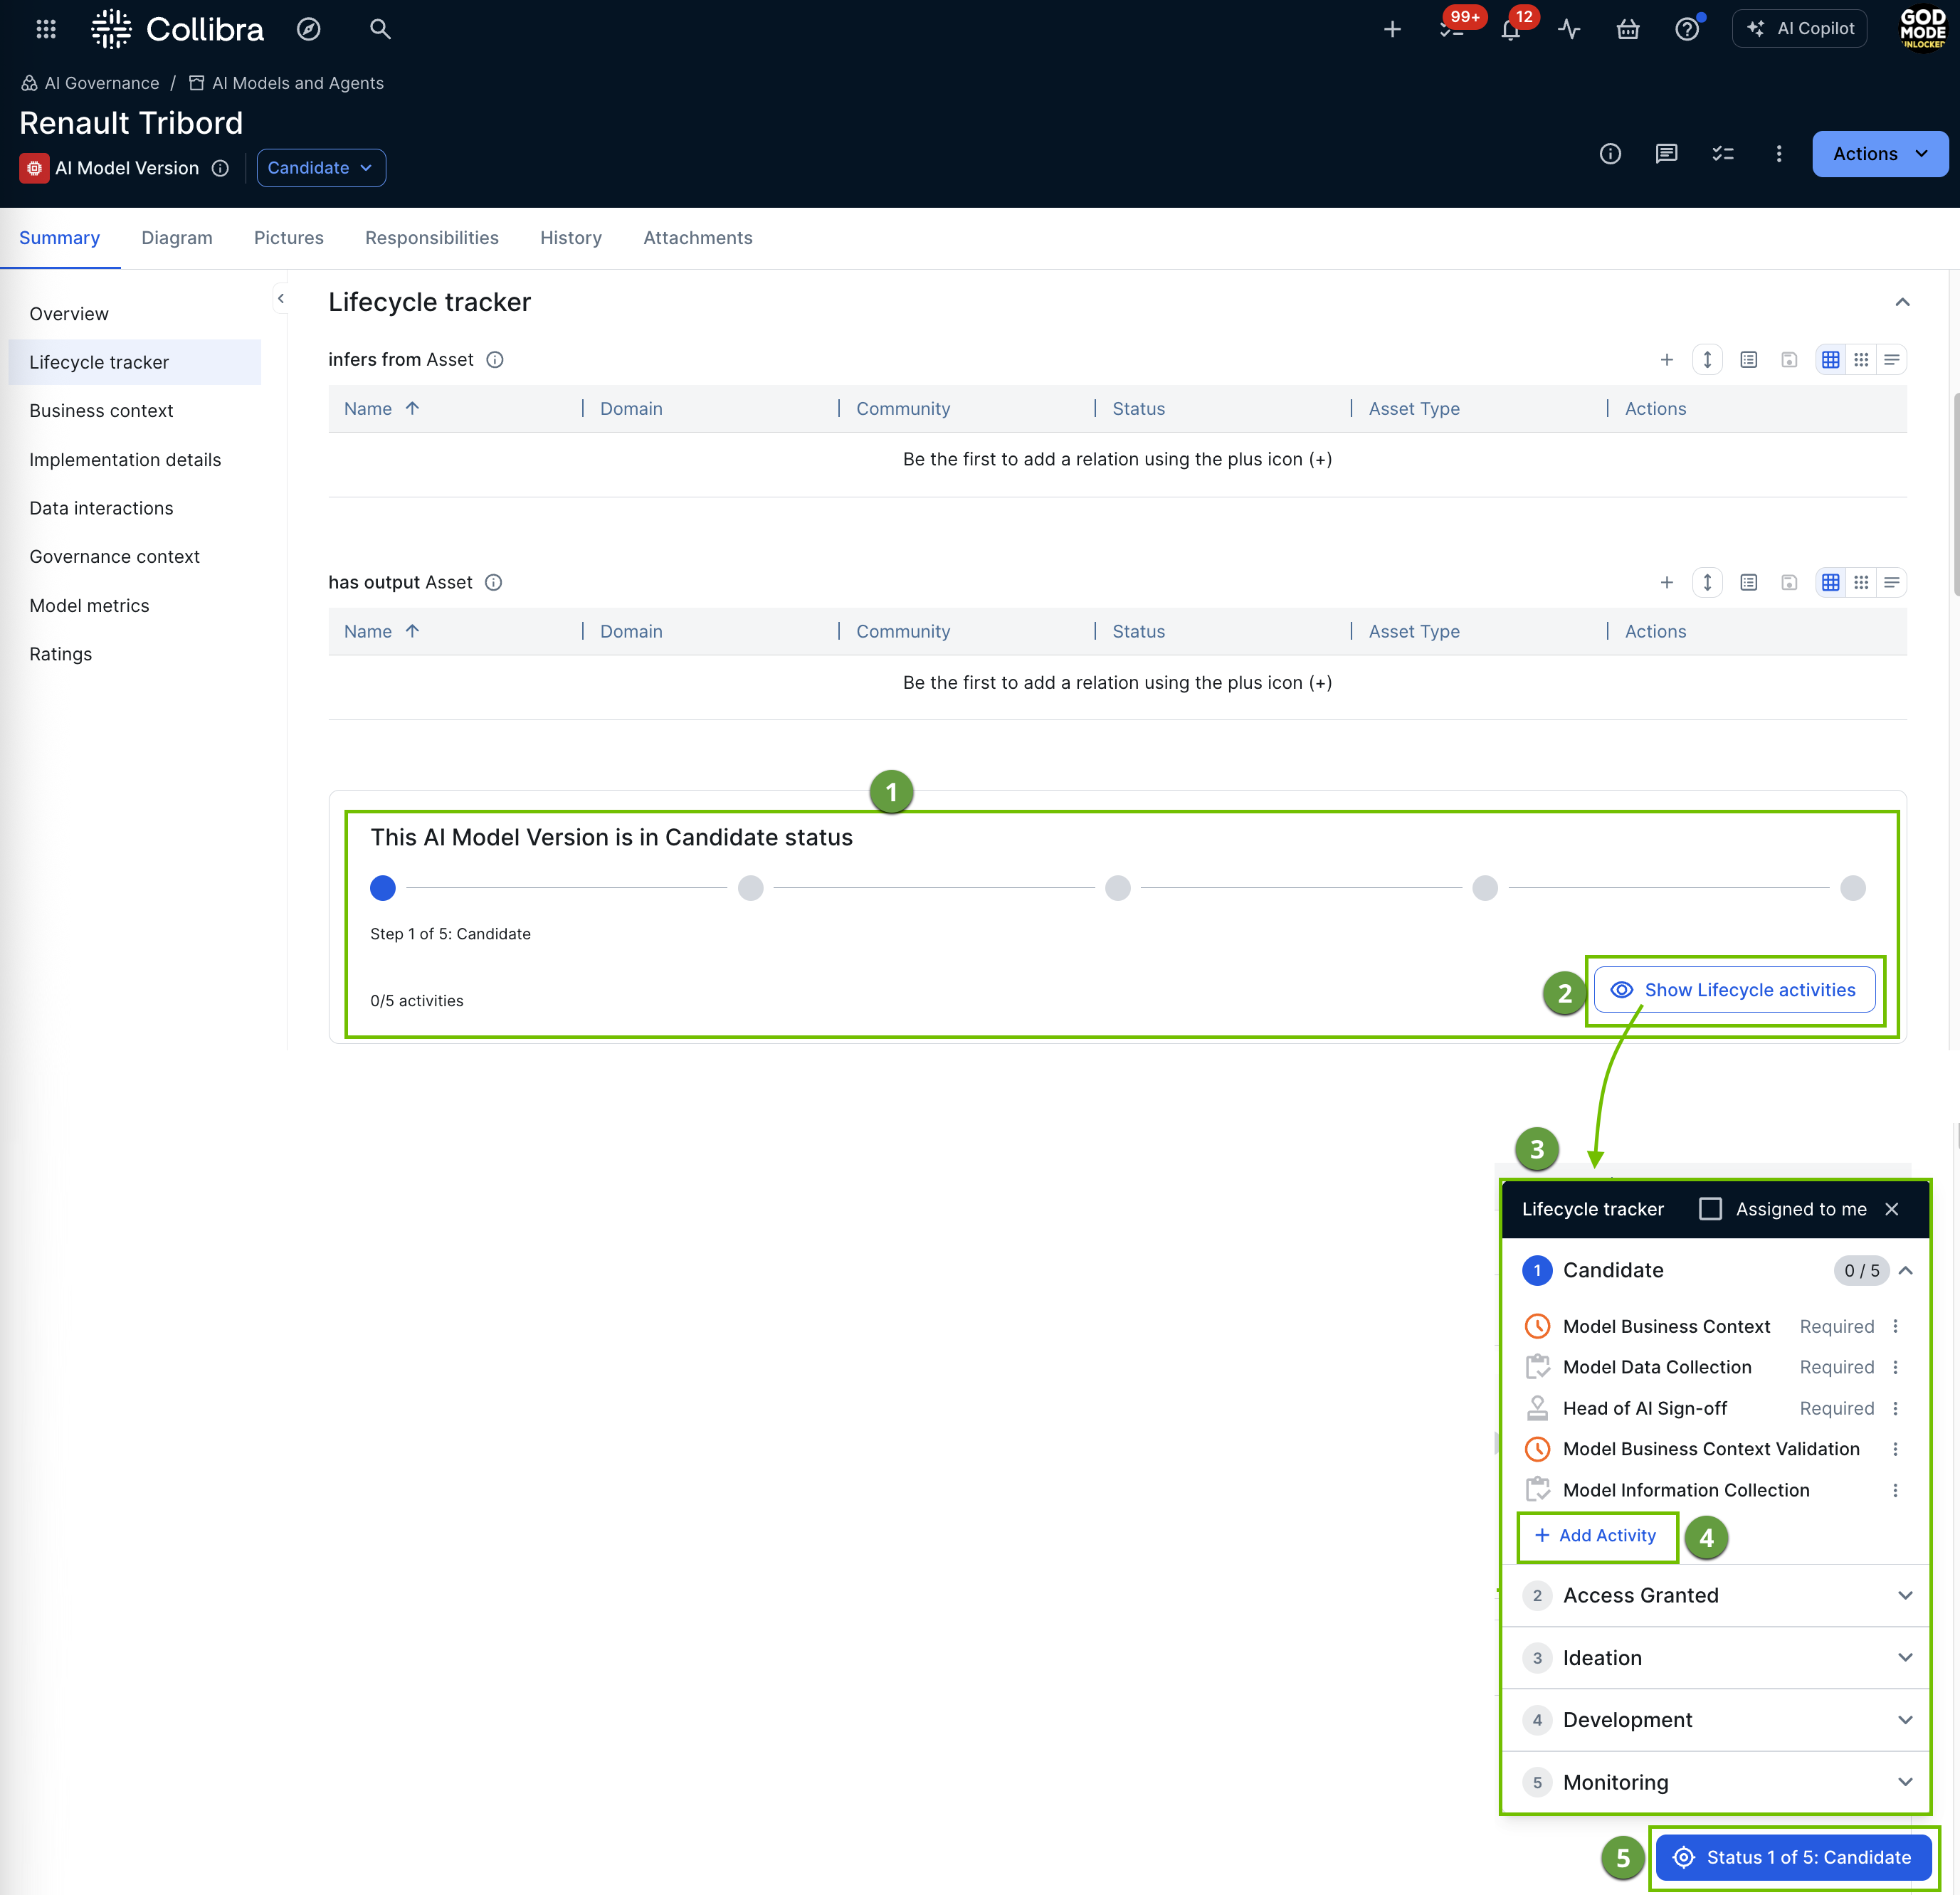Click Status 1 of 5: Candidate button
Screen dimensions: 1960x1895
1792,1857
